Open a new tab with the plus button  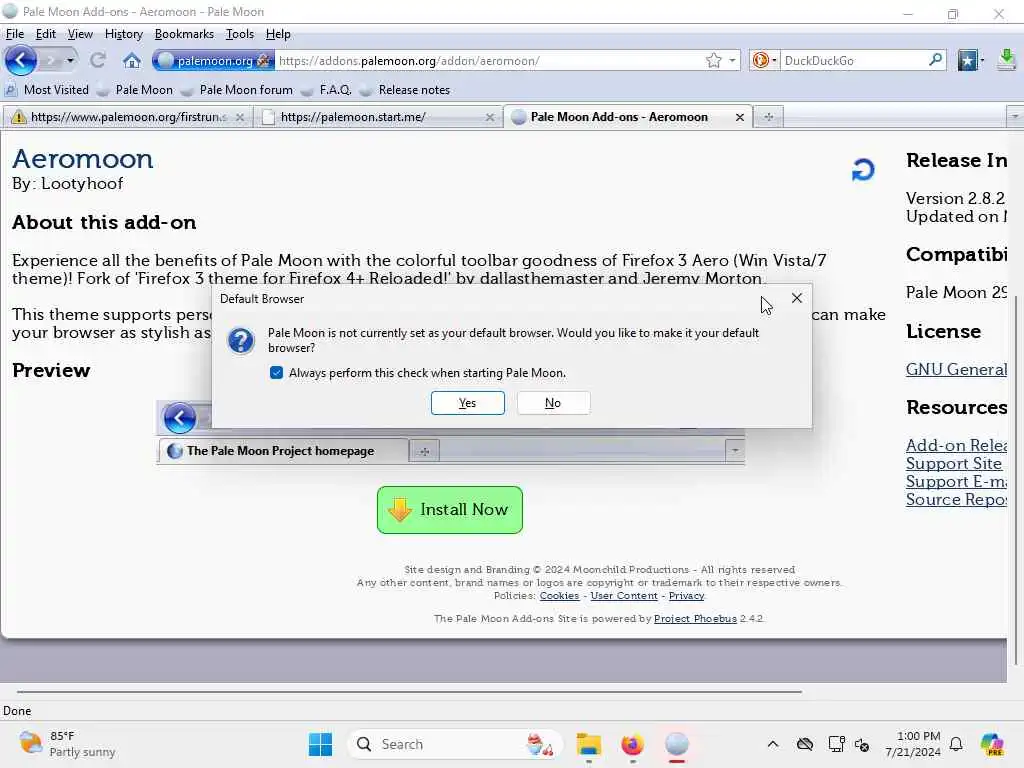pyautogui.click(x=769, y=117)
